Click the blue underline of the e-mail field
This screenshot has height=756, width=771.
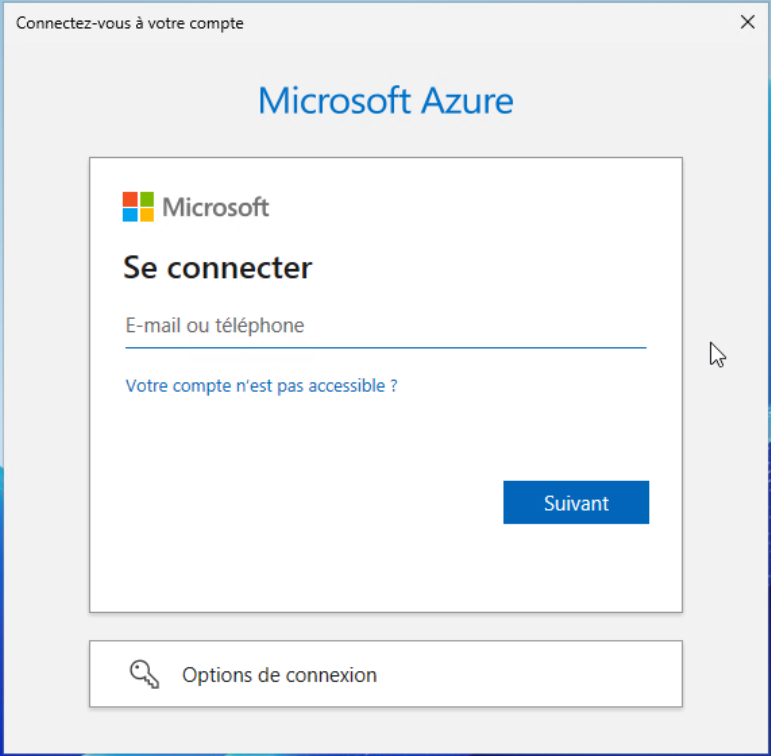tap(385, 347)
